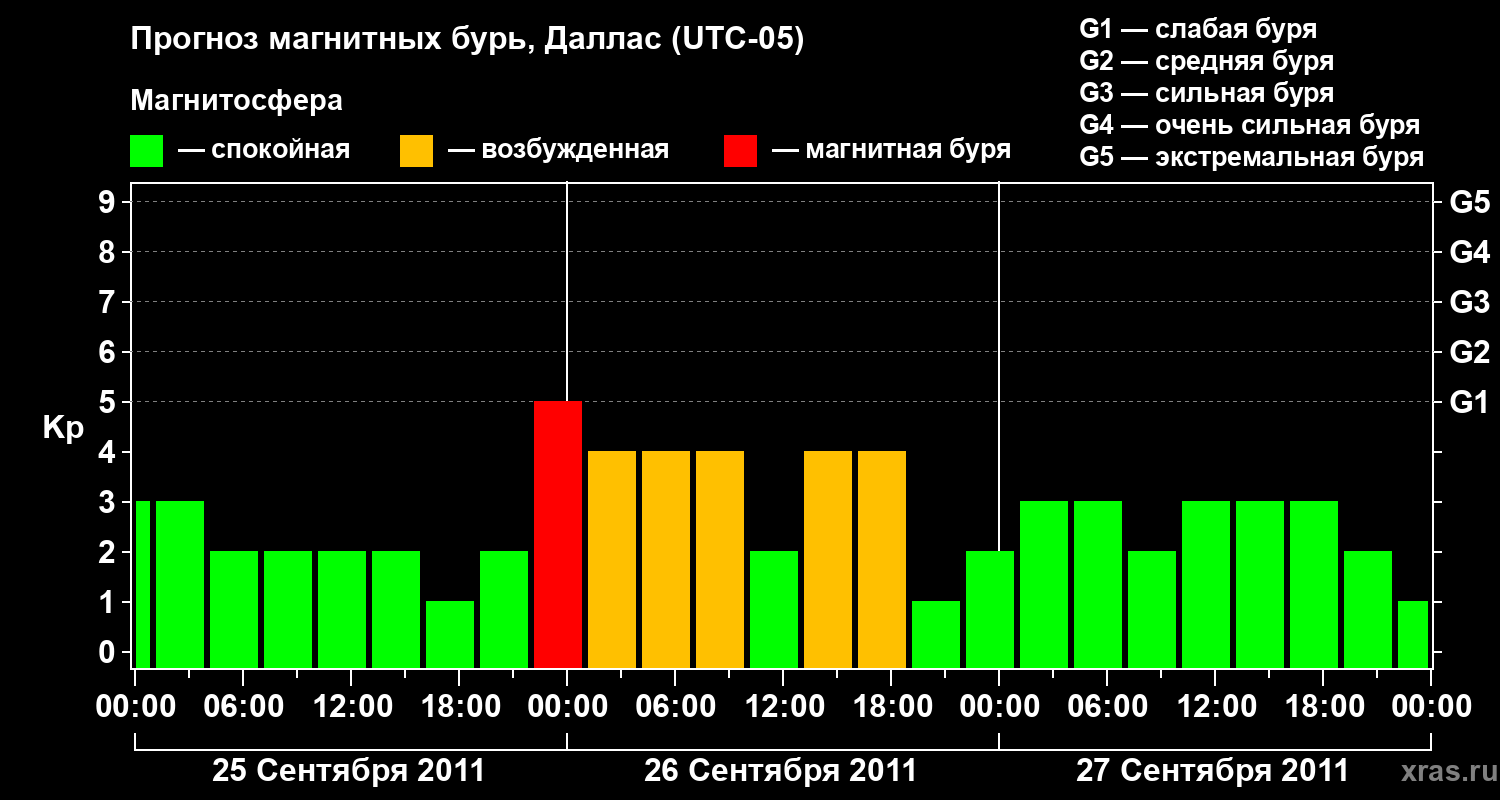Click the final Kp 1 bar ending 27 Сентября

point(1413,635)
